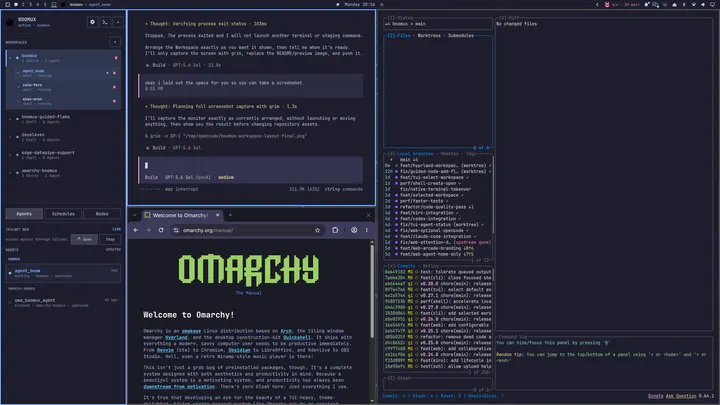Viewport: 720px width, 405px height.
Task: Open the Wi-Fi network icon in top bar
Action: coord(693,5)
